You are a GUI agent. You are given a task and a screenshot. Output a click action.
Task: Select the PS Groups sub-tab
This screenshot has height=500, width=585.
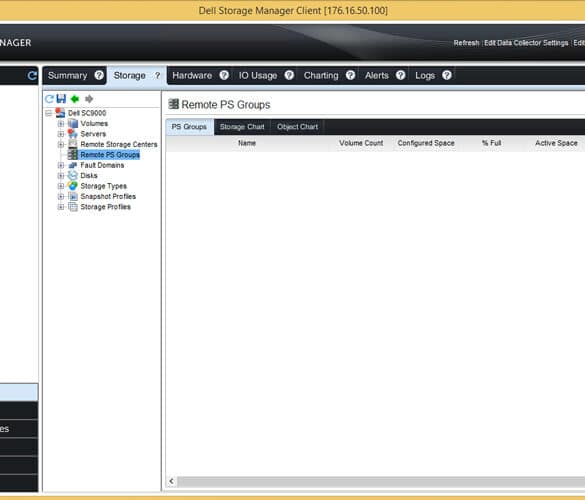189,127
